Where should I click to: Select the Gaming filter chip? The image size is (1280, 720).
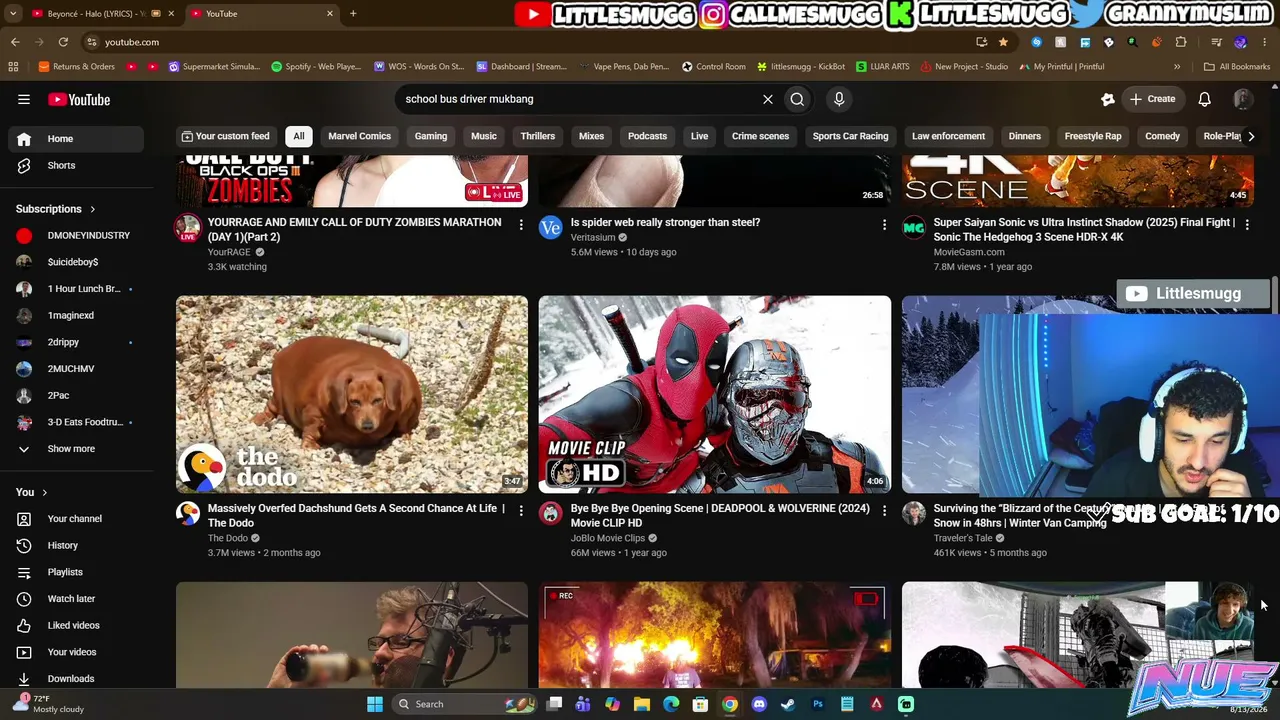(431, 136)
